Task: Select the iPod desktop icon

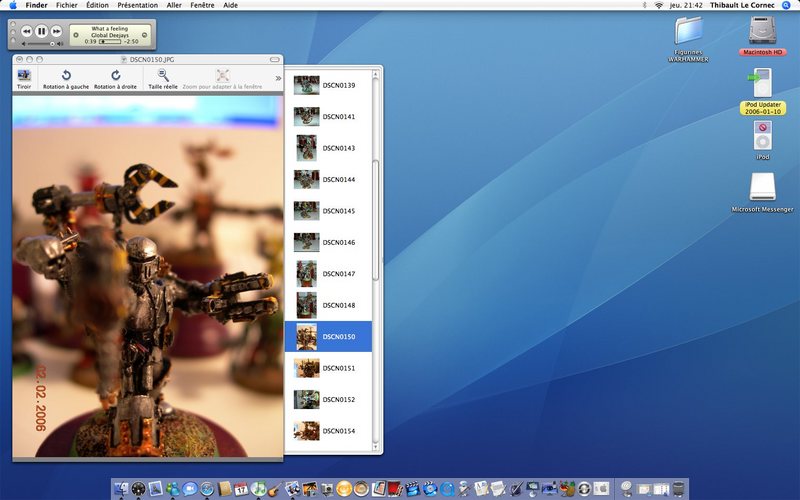Action: point(762,136)
